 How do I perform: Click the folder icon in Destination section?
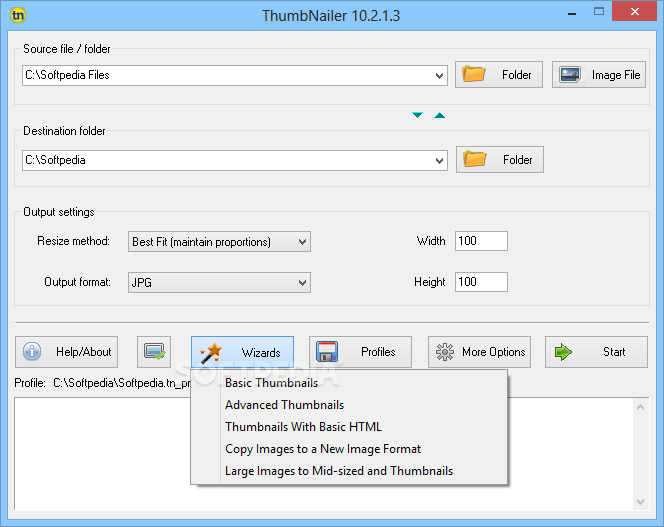click(475, 159)
